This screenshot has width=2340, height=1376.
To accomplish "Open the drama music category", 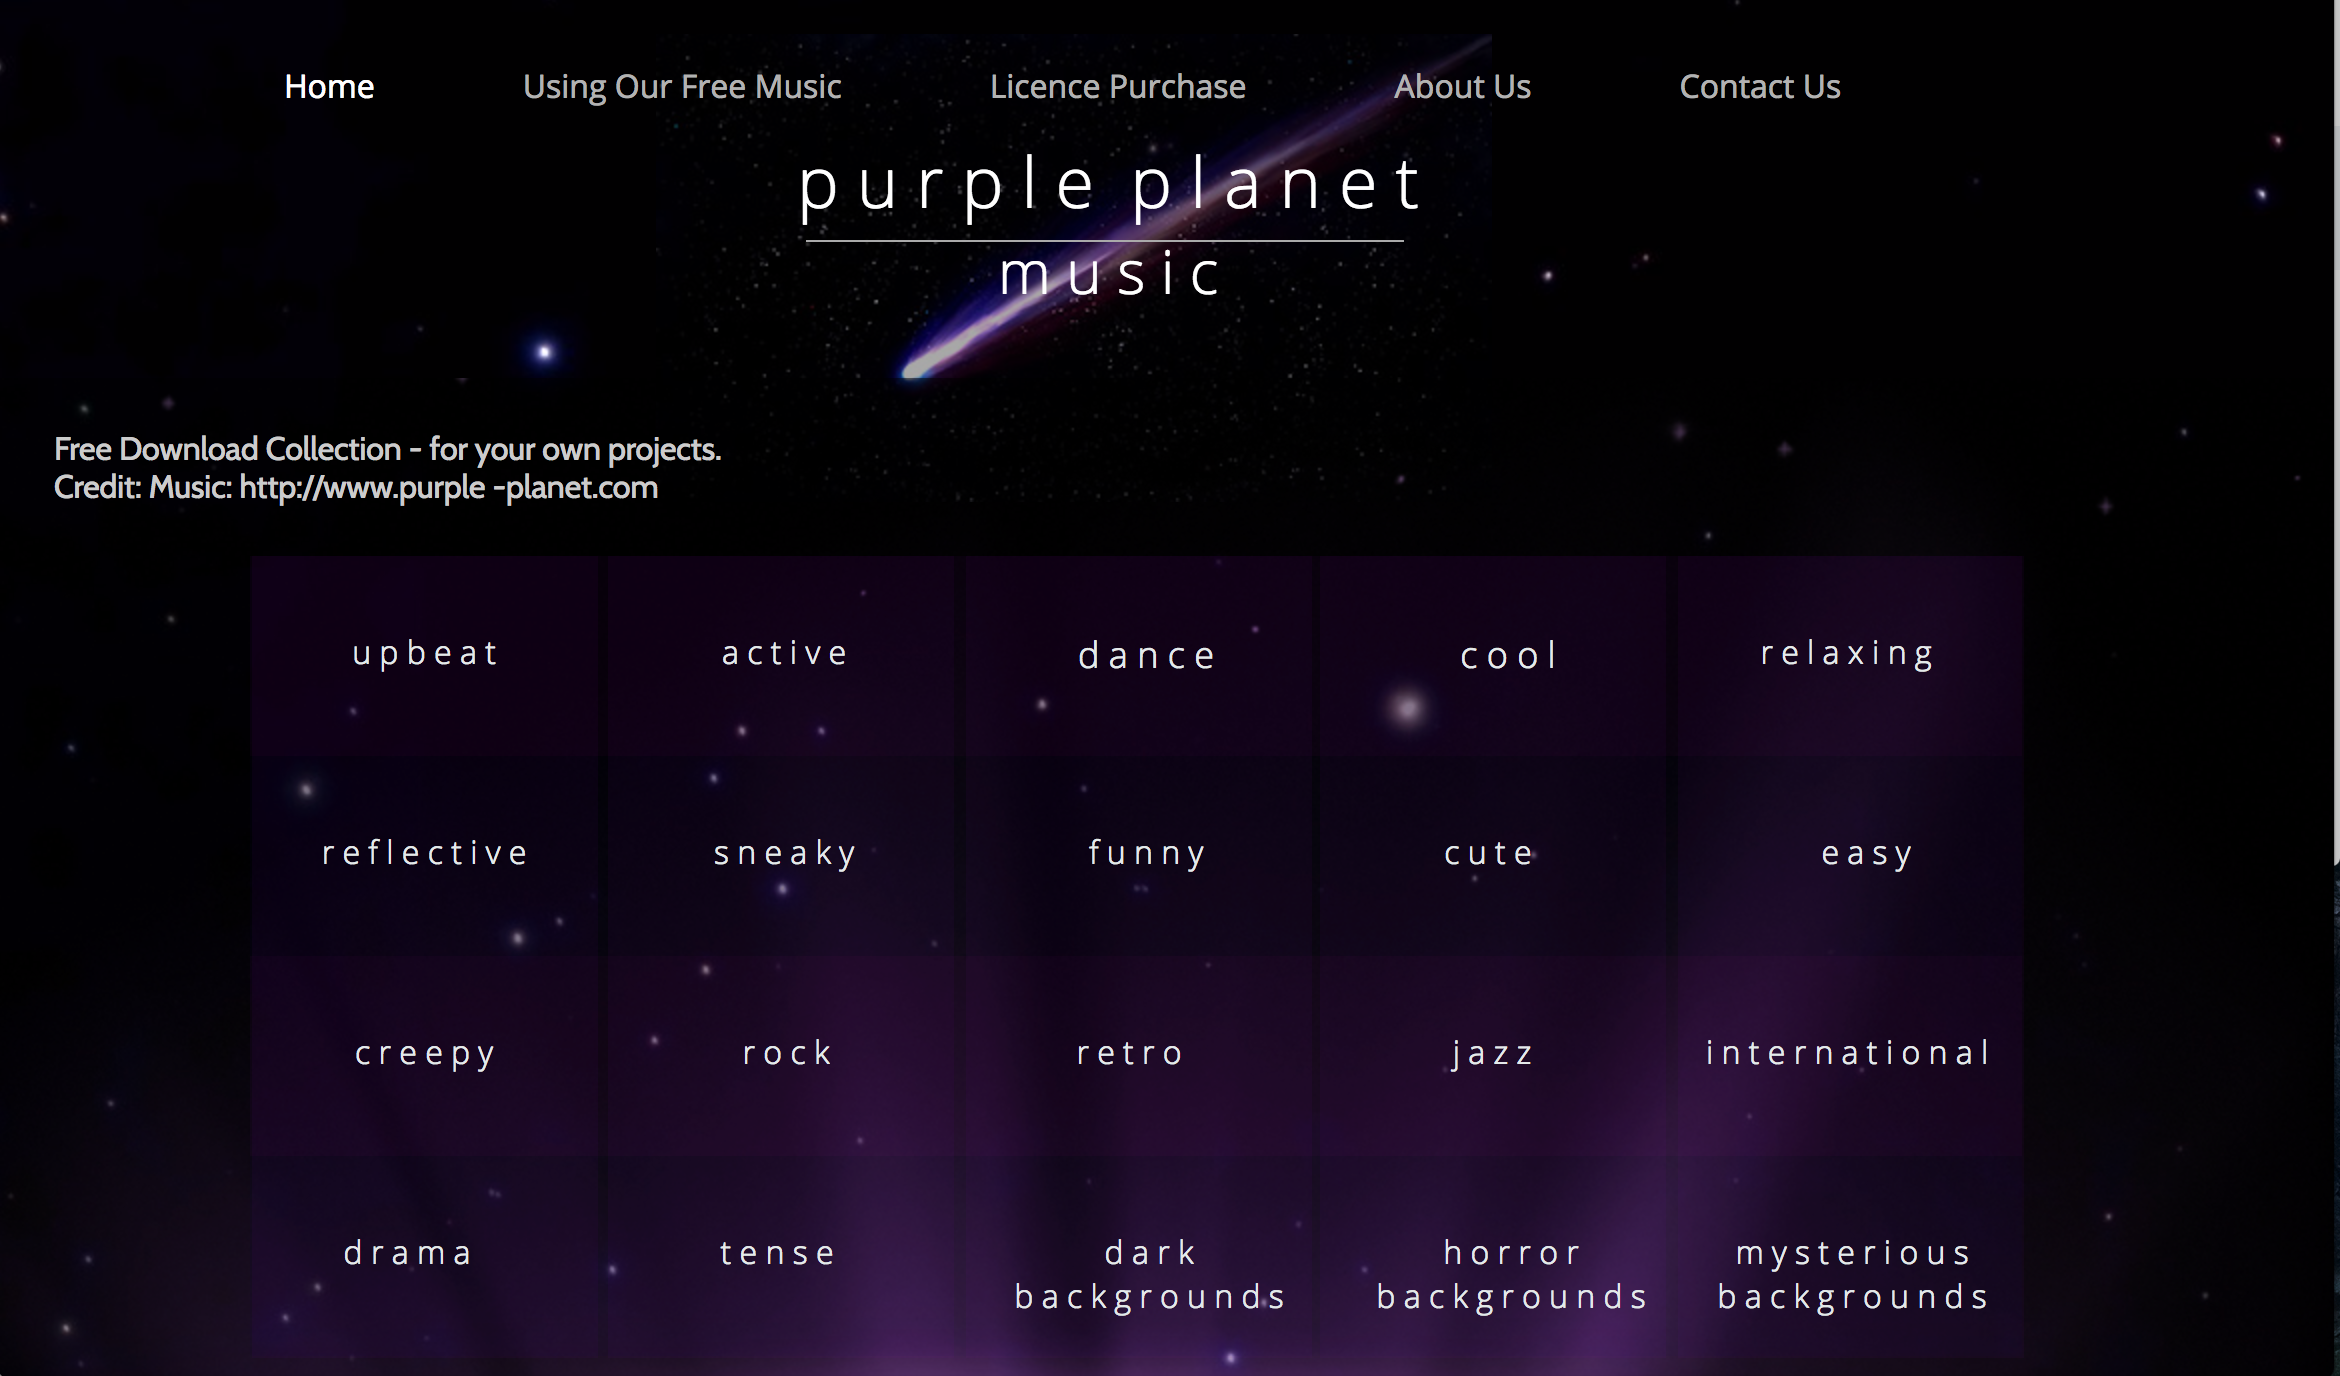I will point(408,1253).
